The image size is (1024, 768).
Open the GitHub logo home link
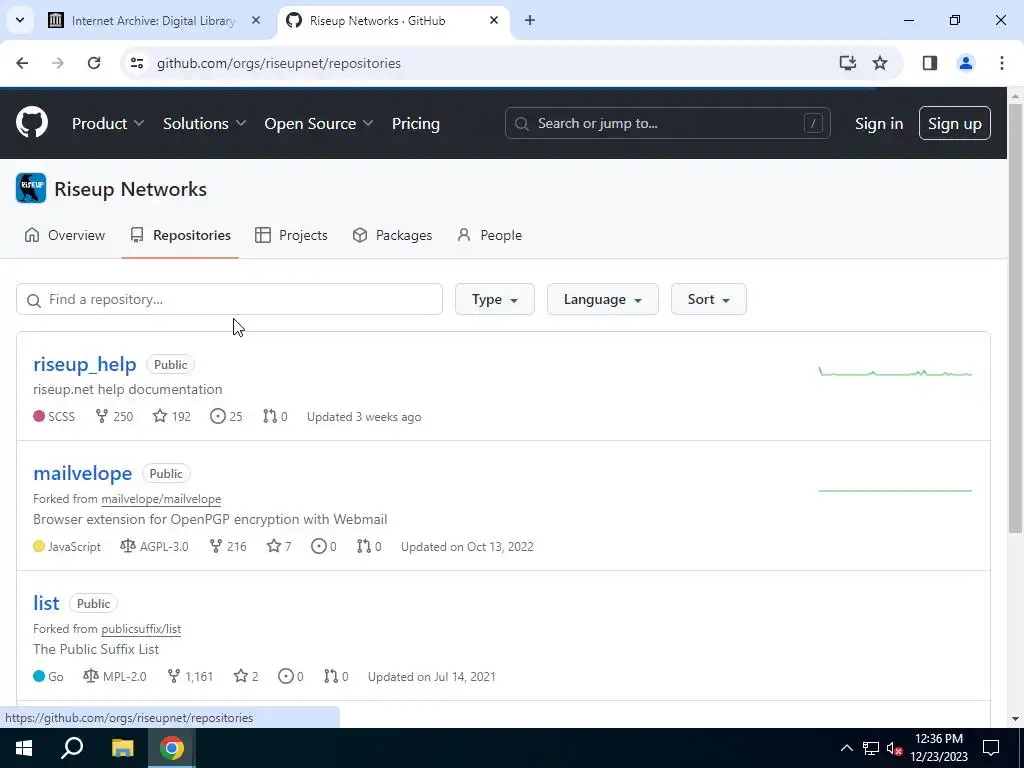point(32,123)
